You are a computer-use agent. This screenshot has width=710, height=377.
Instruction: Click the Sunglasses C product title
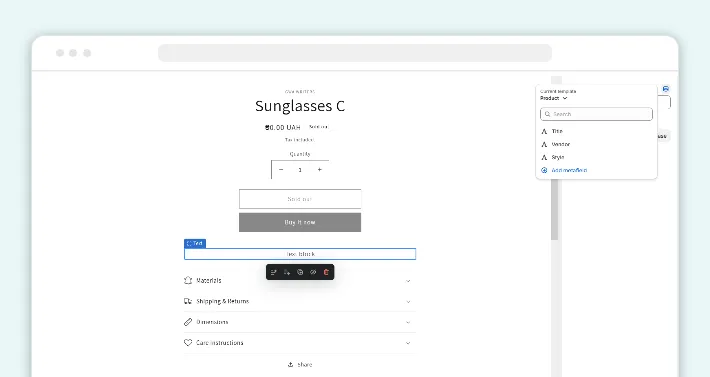click(x=300, y=106)
